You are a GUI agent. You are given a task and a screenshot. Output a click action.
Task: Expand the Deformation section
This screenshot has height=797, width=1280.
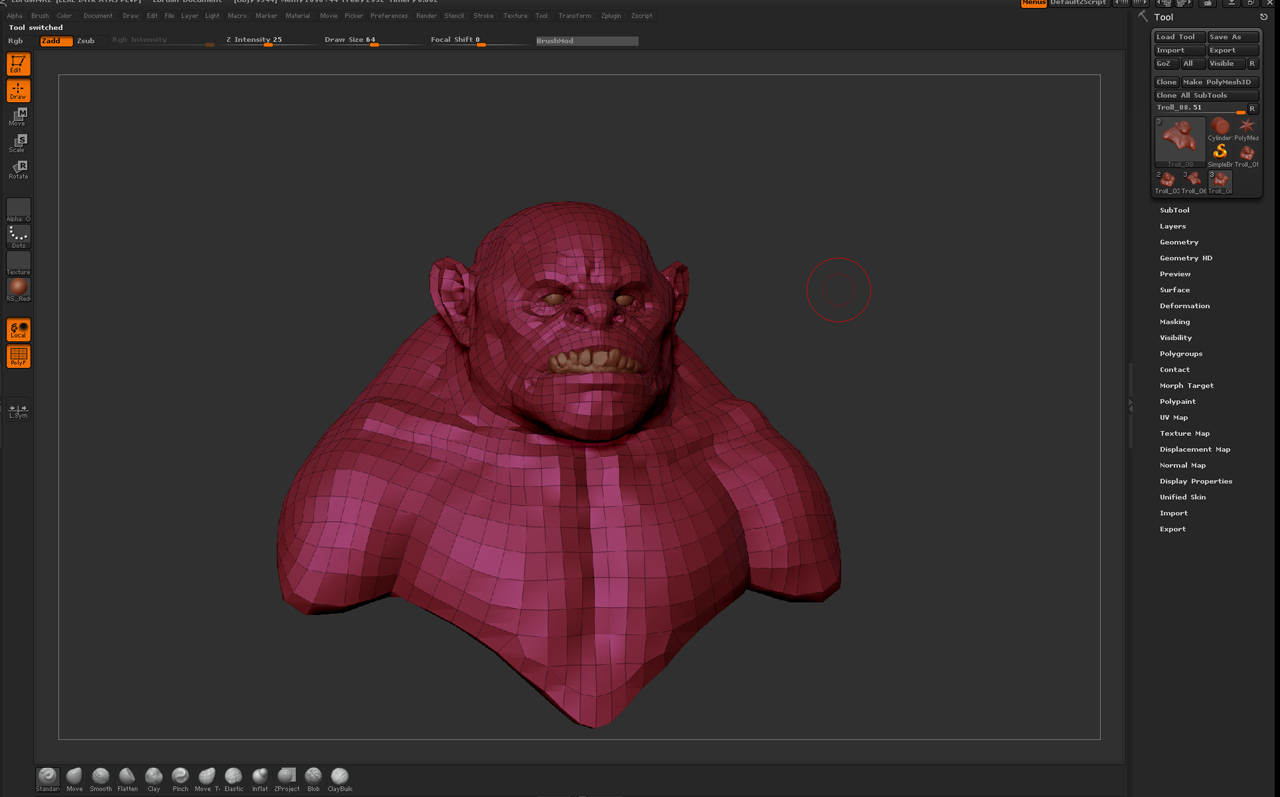1184,306
